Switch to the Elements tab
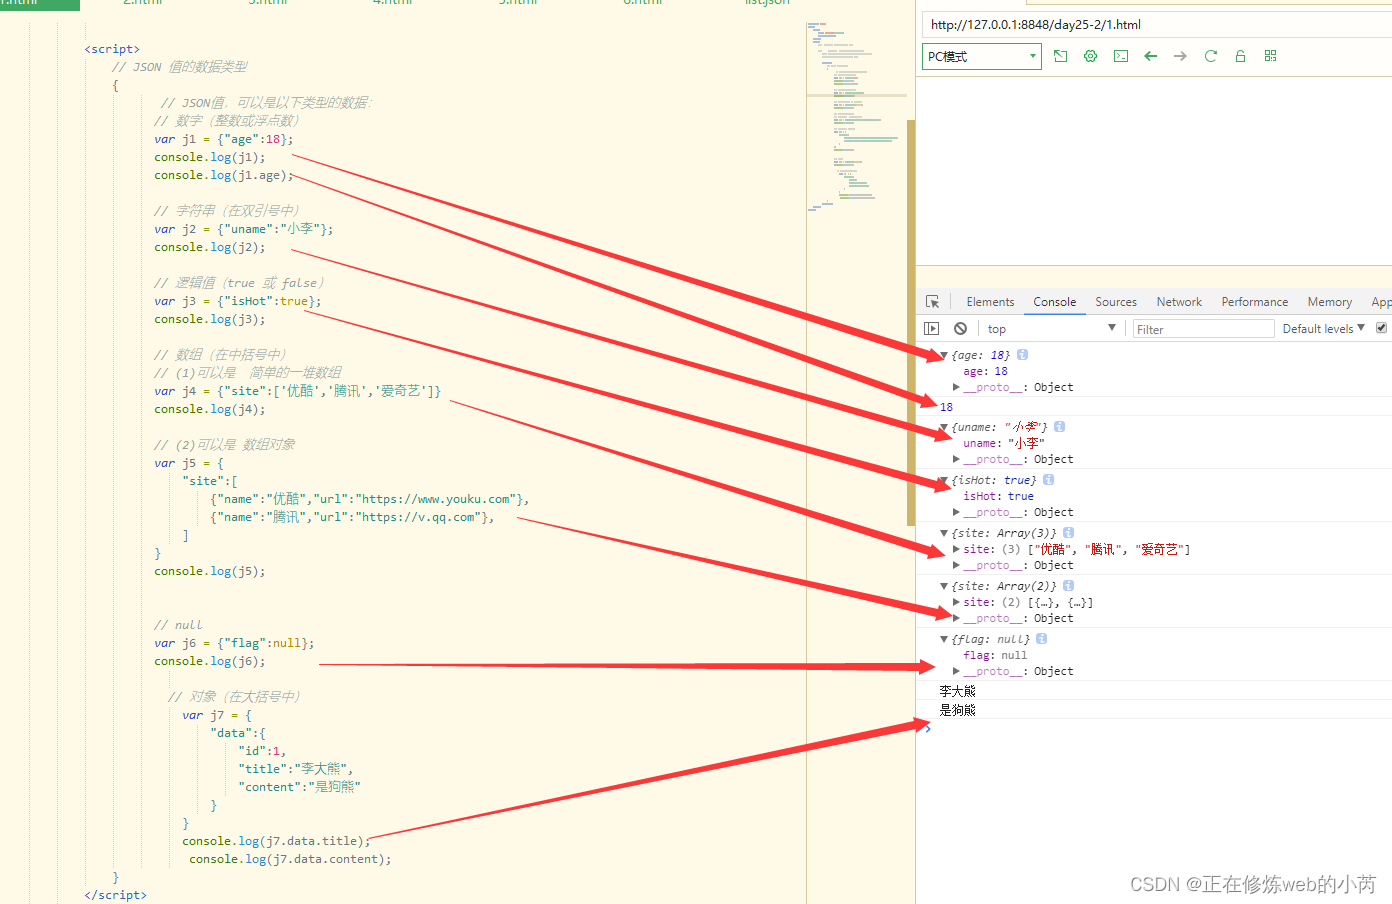 [990, 302]
